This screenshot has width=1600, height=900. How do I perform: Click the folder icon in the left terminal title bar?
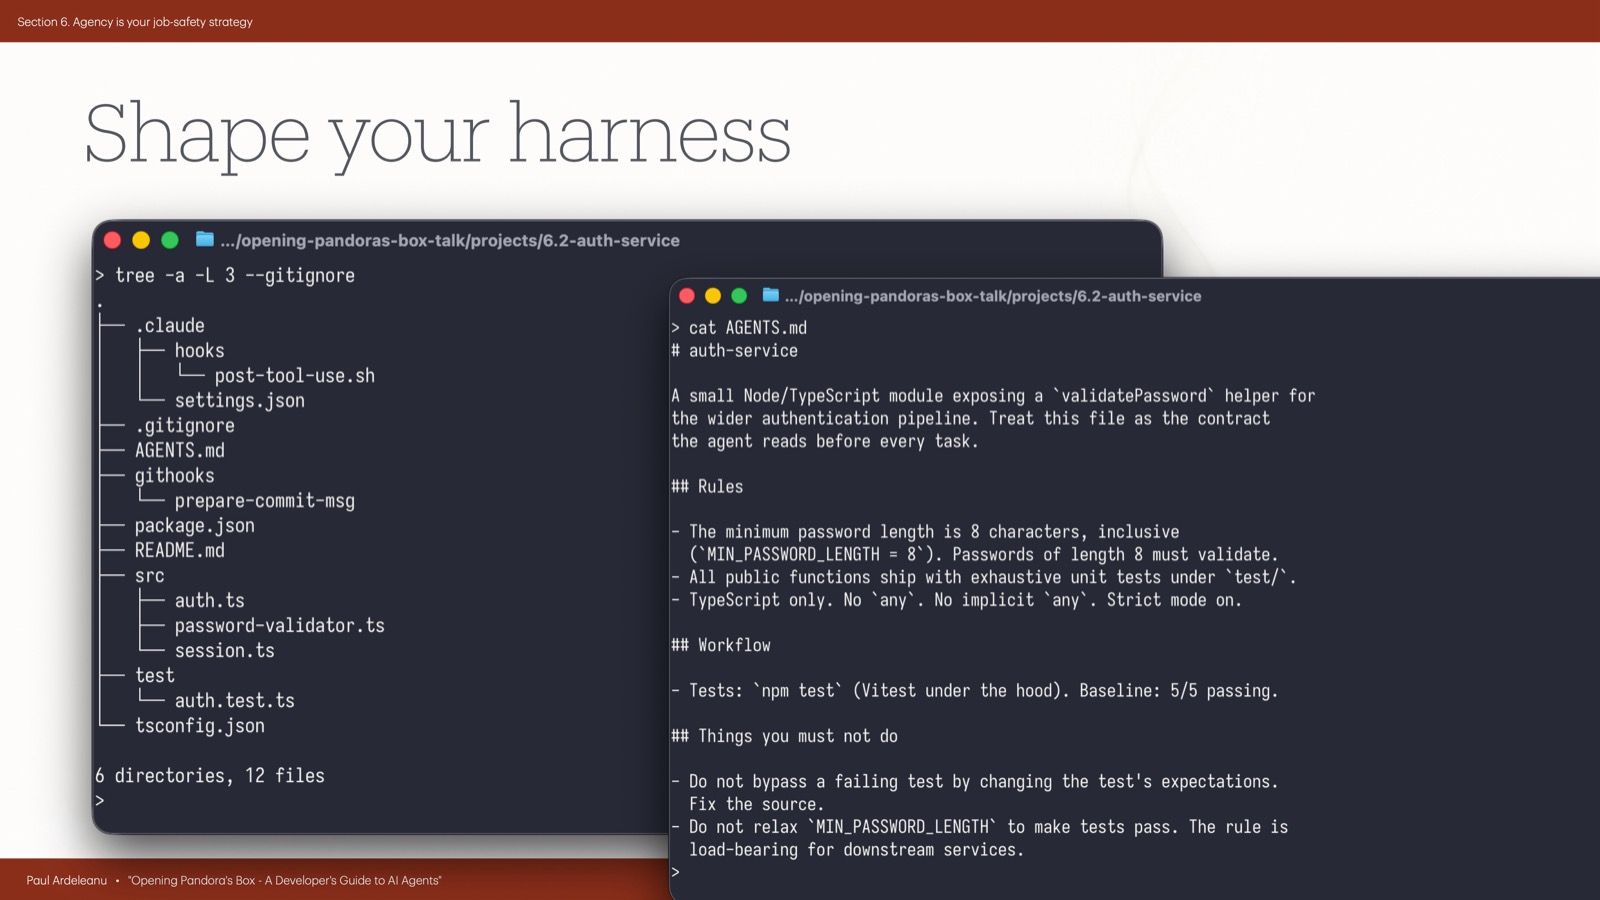[x=205, y=239]
